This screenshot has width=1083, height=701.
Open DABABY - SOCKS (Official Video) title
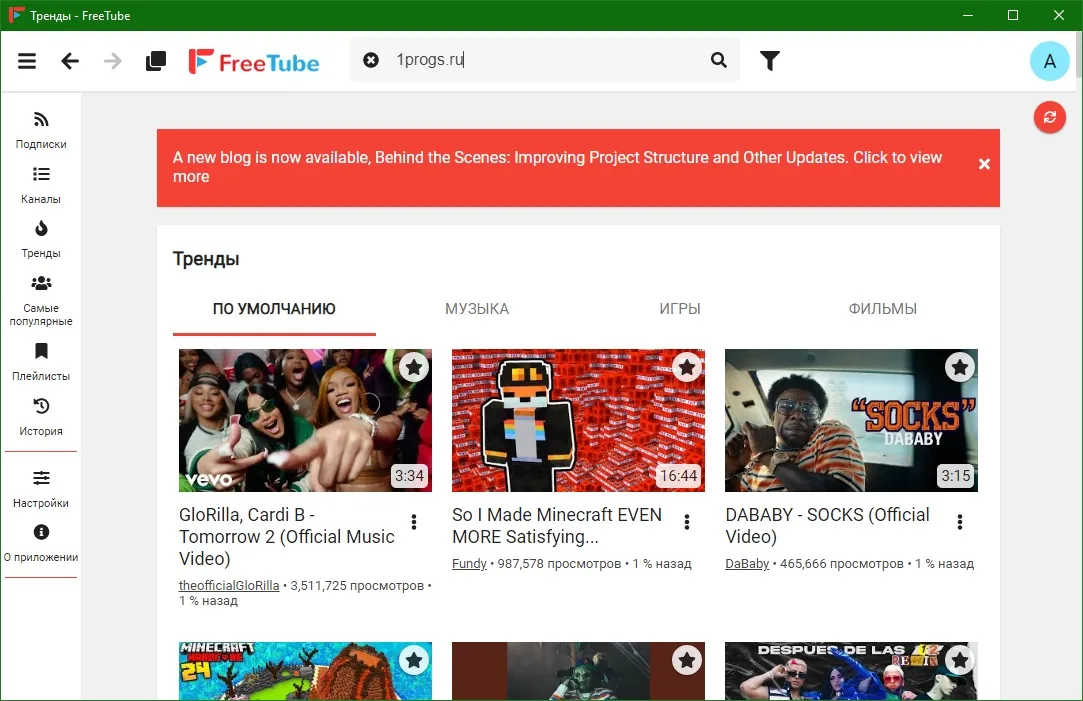pyautogui.click(x=827, y=526)
